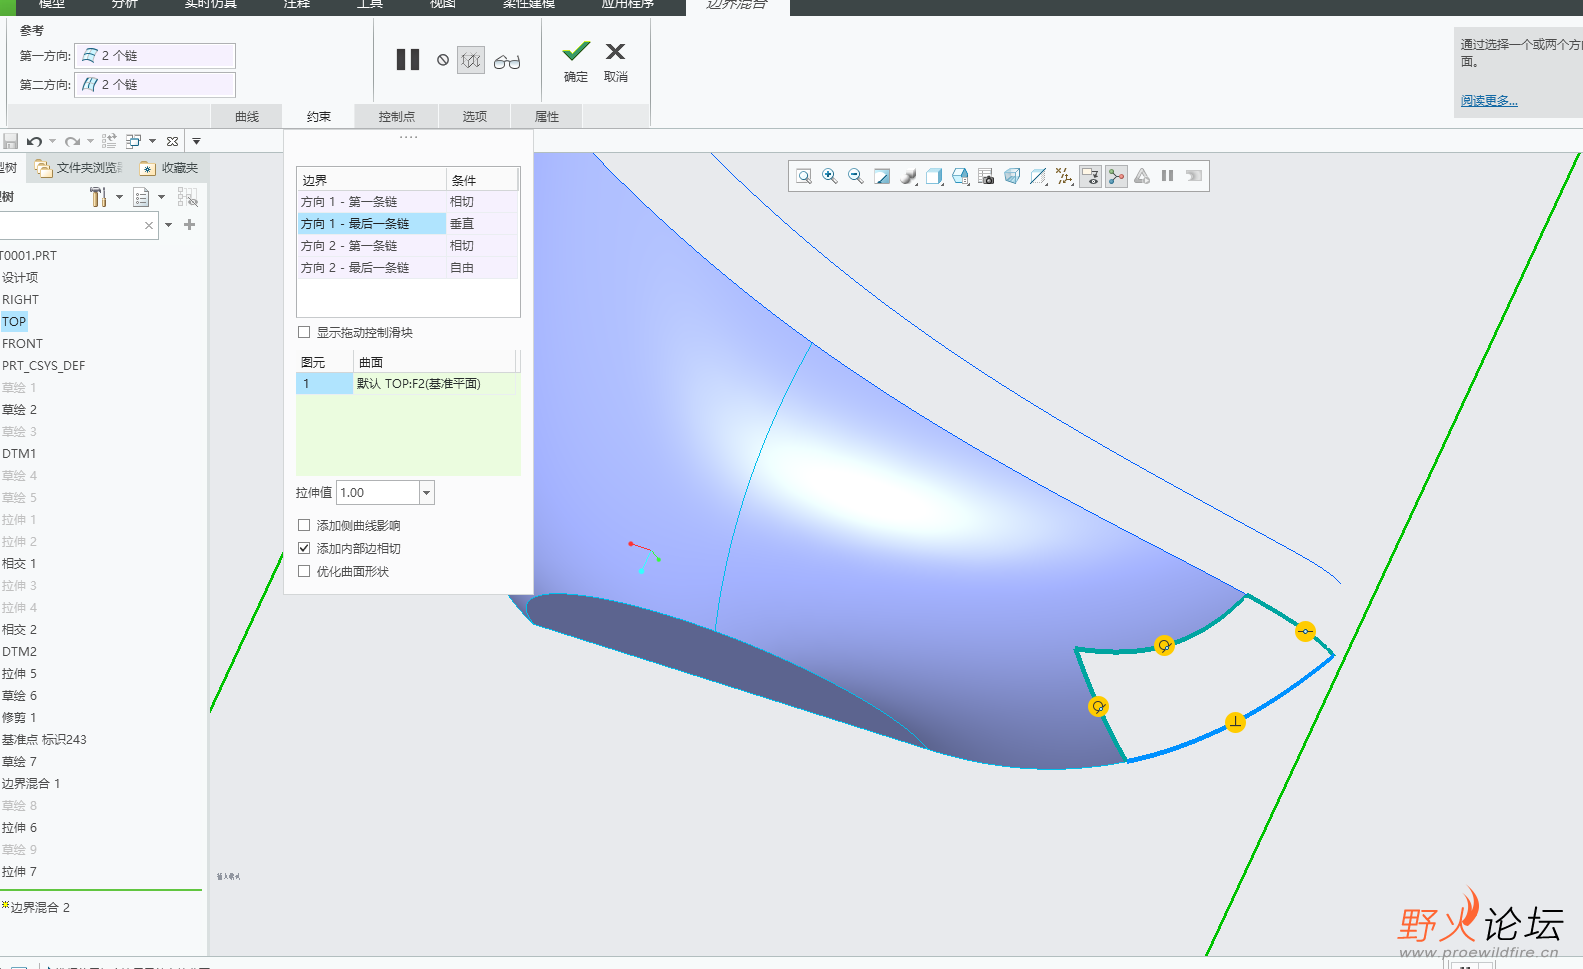Clear the model tree search box
The image size is (1583, 969).
pos(149,225)
